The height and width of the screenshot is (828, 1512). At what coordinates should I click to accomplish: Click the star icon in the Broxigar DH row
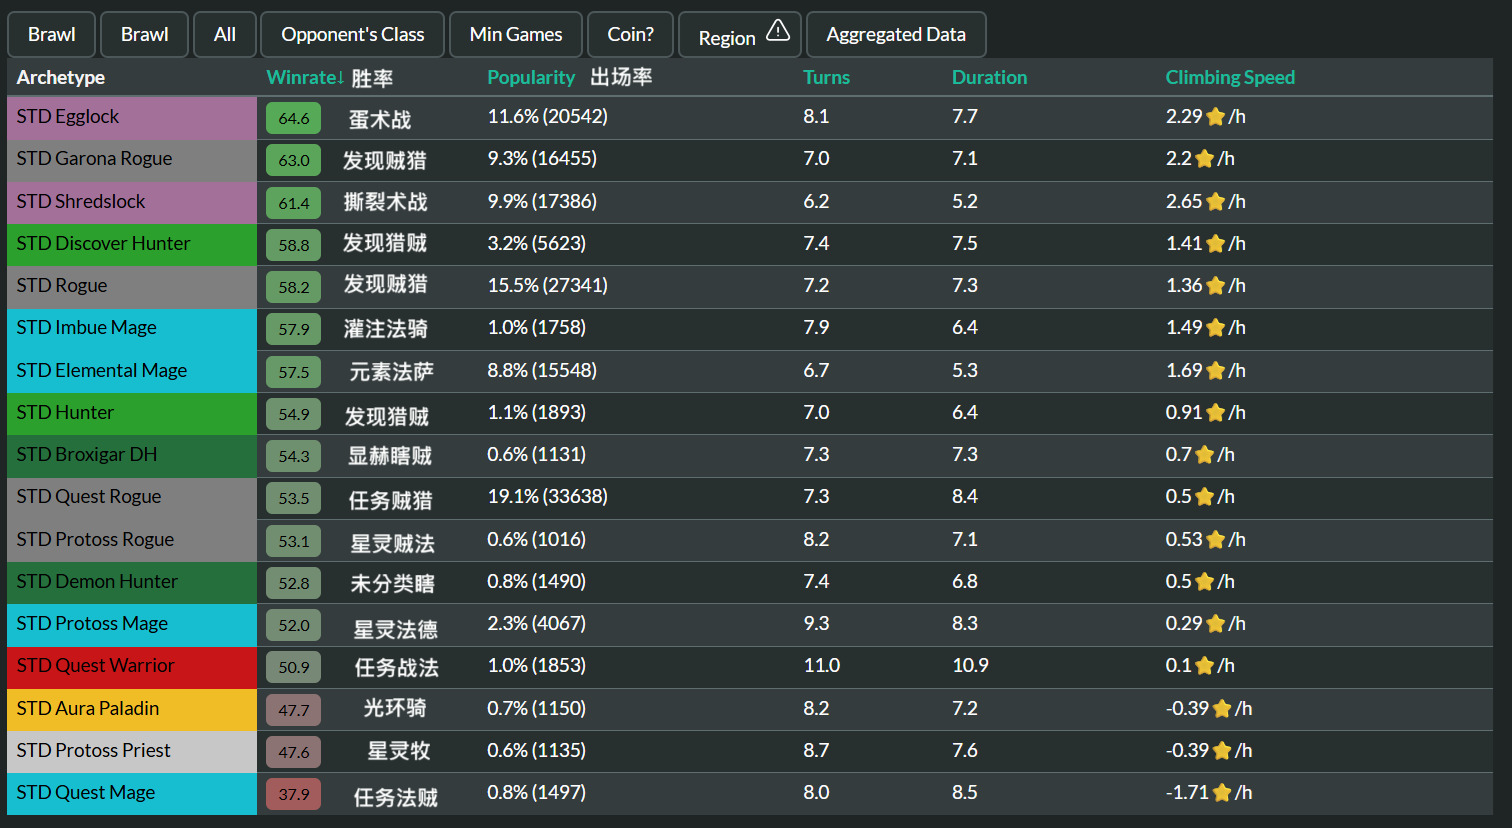[x=1204, y=455]
